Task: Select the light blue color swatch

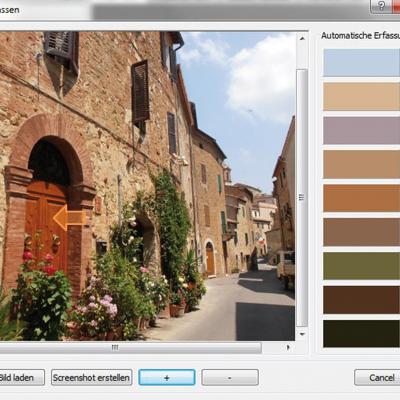Action: point(361,63)
